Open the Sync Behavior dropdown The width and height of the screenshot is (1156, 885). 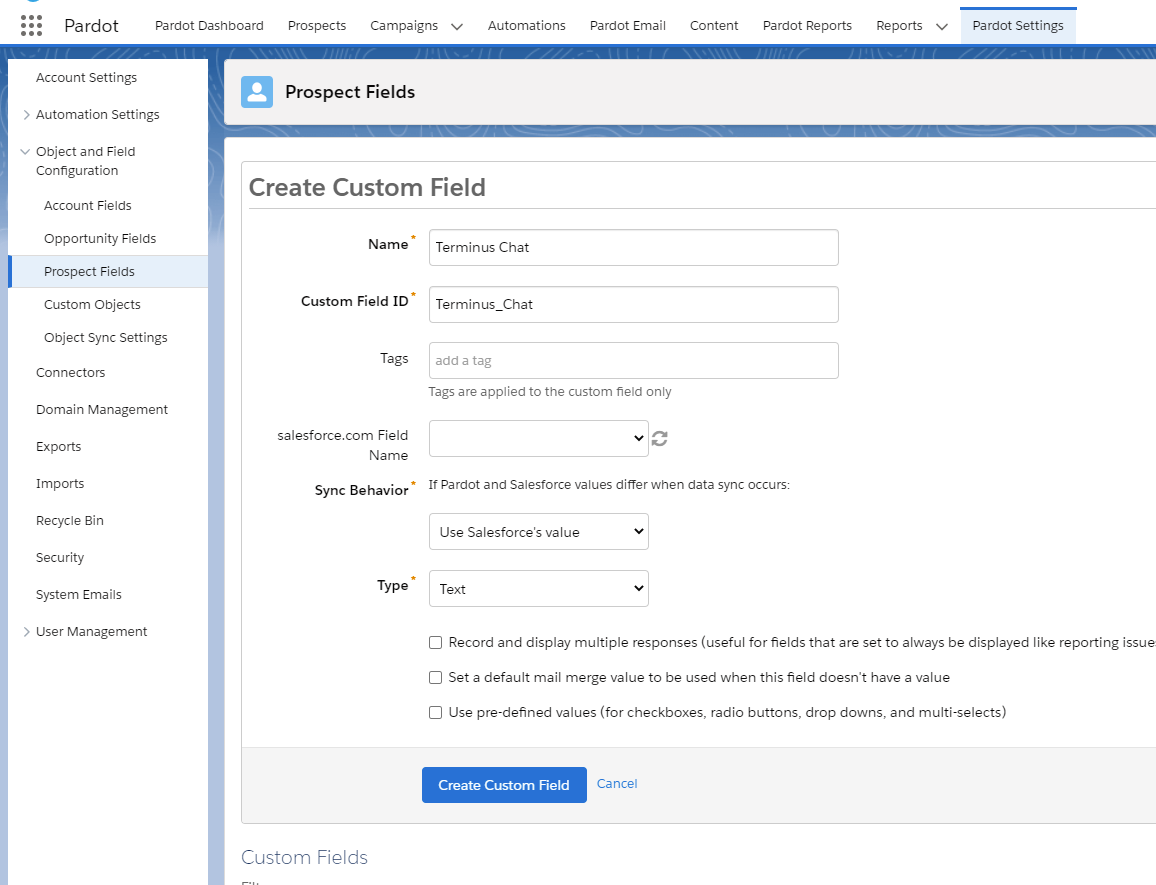[539, 532]
